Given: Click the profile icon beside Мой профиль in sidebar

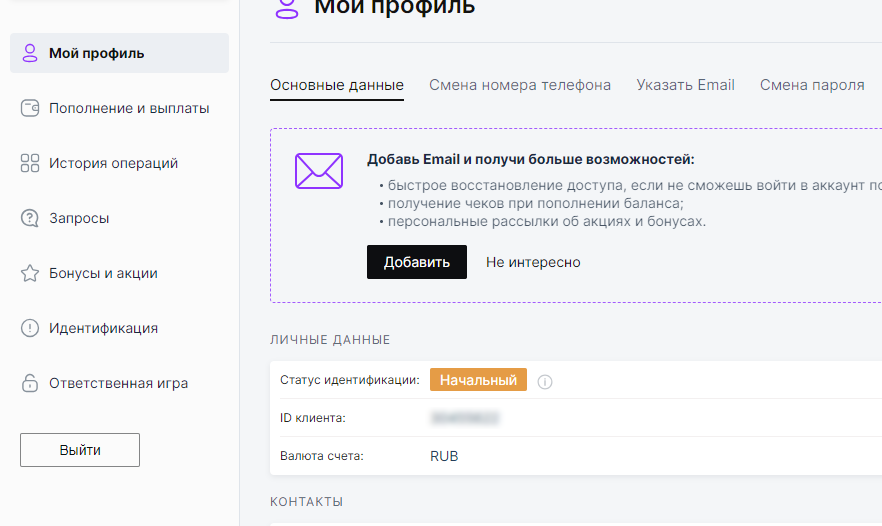Looking at the screenshot, I should (x=29, y=53).
